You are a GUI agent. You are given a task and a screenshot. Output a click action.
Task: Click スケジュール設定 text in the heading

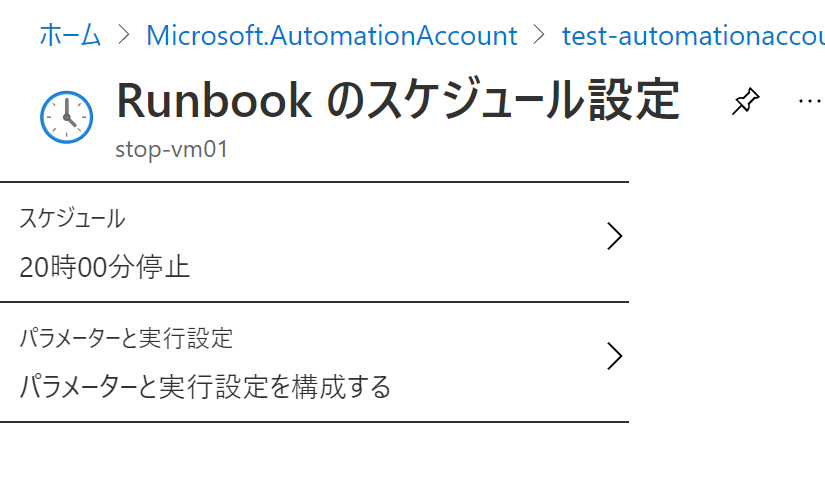coord(522,100)
